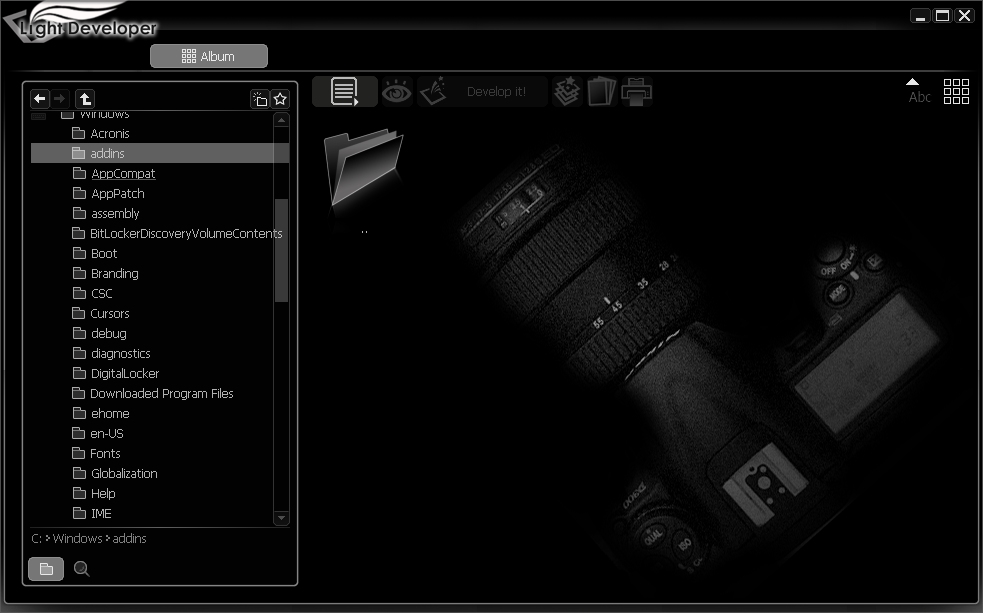Viewport: 983px width, 613px height.
Task: Open the parent folder thumbnail
Action: [363, 170]
